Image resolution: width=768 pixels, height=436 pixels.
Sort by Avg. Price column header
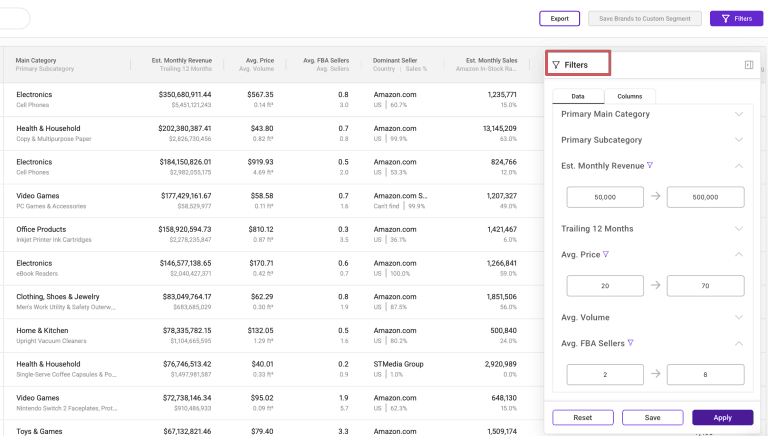[x=260, y=60]
